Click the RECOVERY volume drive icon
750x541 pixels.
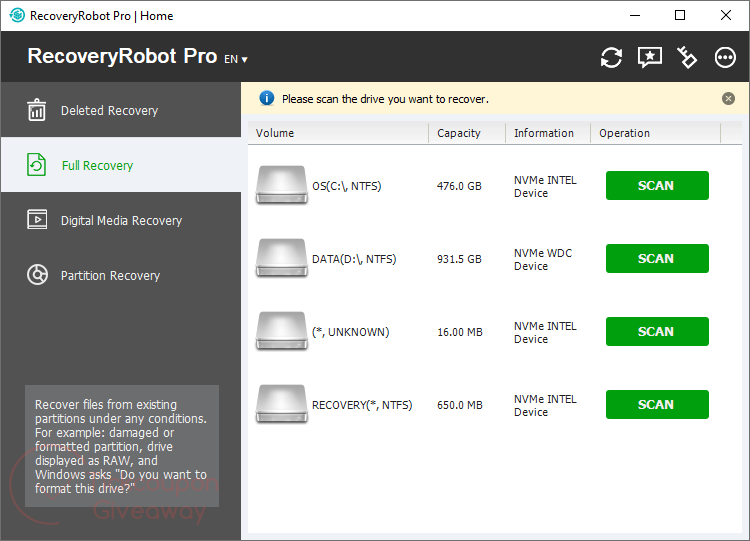(x=281, y=405)
